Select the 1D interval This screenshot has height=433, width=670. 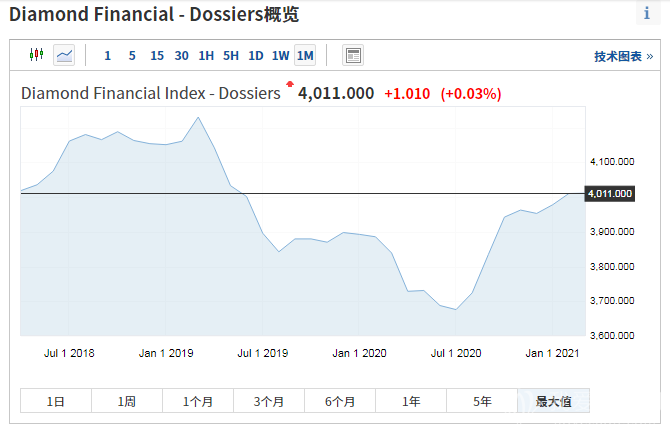(x=256, y=56)
